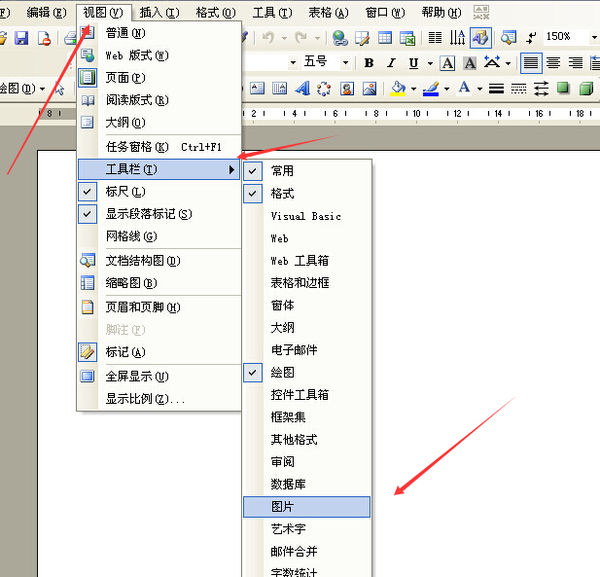Click the Insert Hyperlink globe icon
Screen dimensions: 600x577
tap(340, 38)
